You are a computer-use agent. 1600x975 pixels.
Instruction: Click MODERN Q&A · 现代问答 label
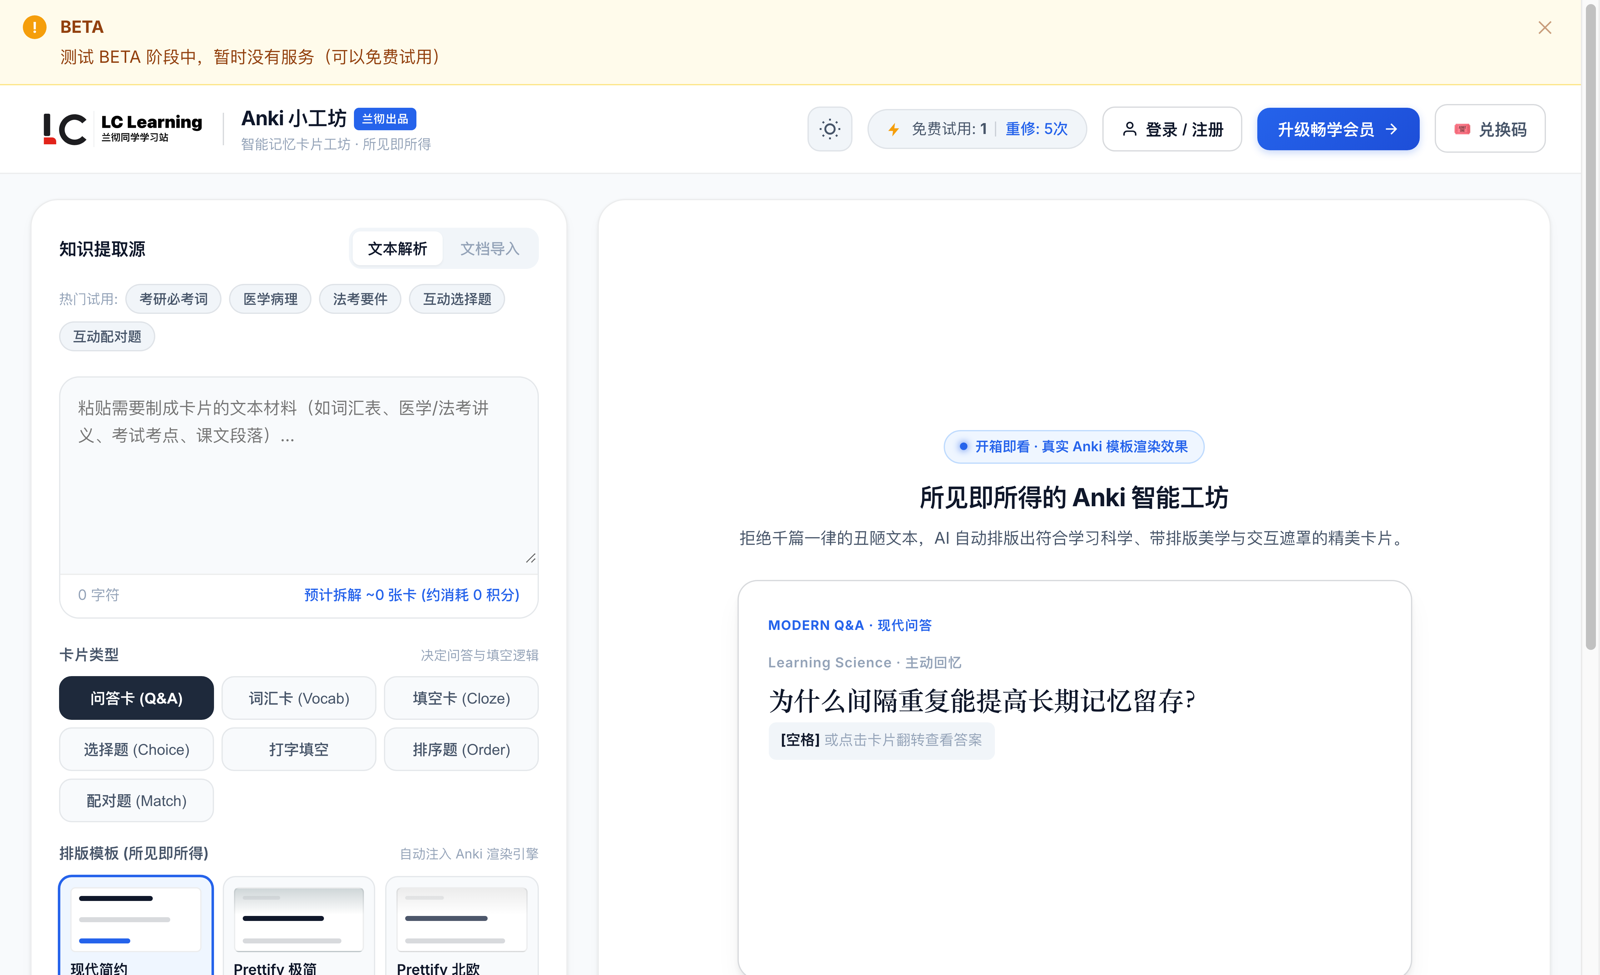[850, 625]
